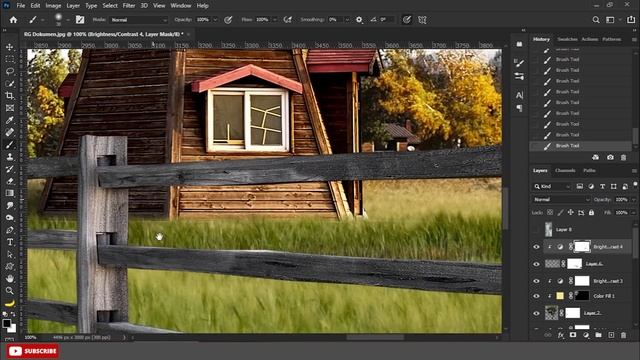Screen dimensions: 640x360
Task: Open the search magnifier at top right
Action: click(x=596, y=20)
